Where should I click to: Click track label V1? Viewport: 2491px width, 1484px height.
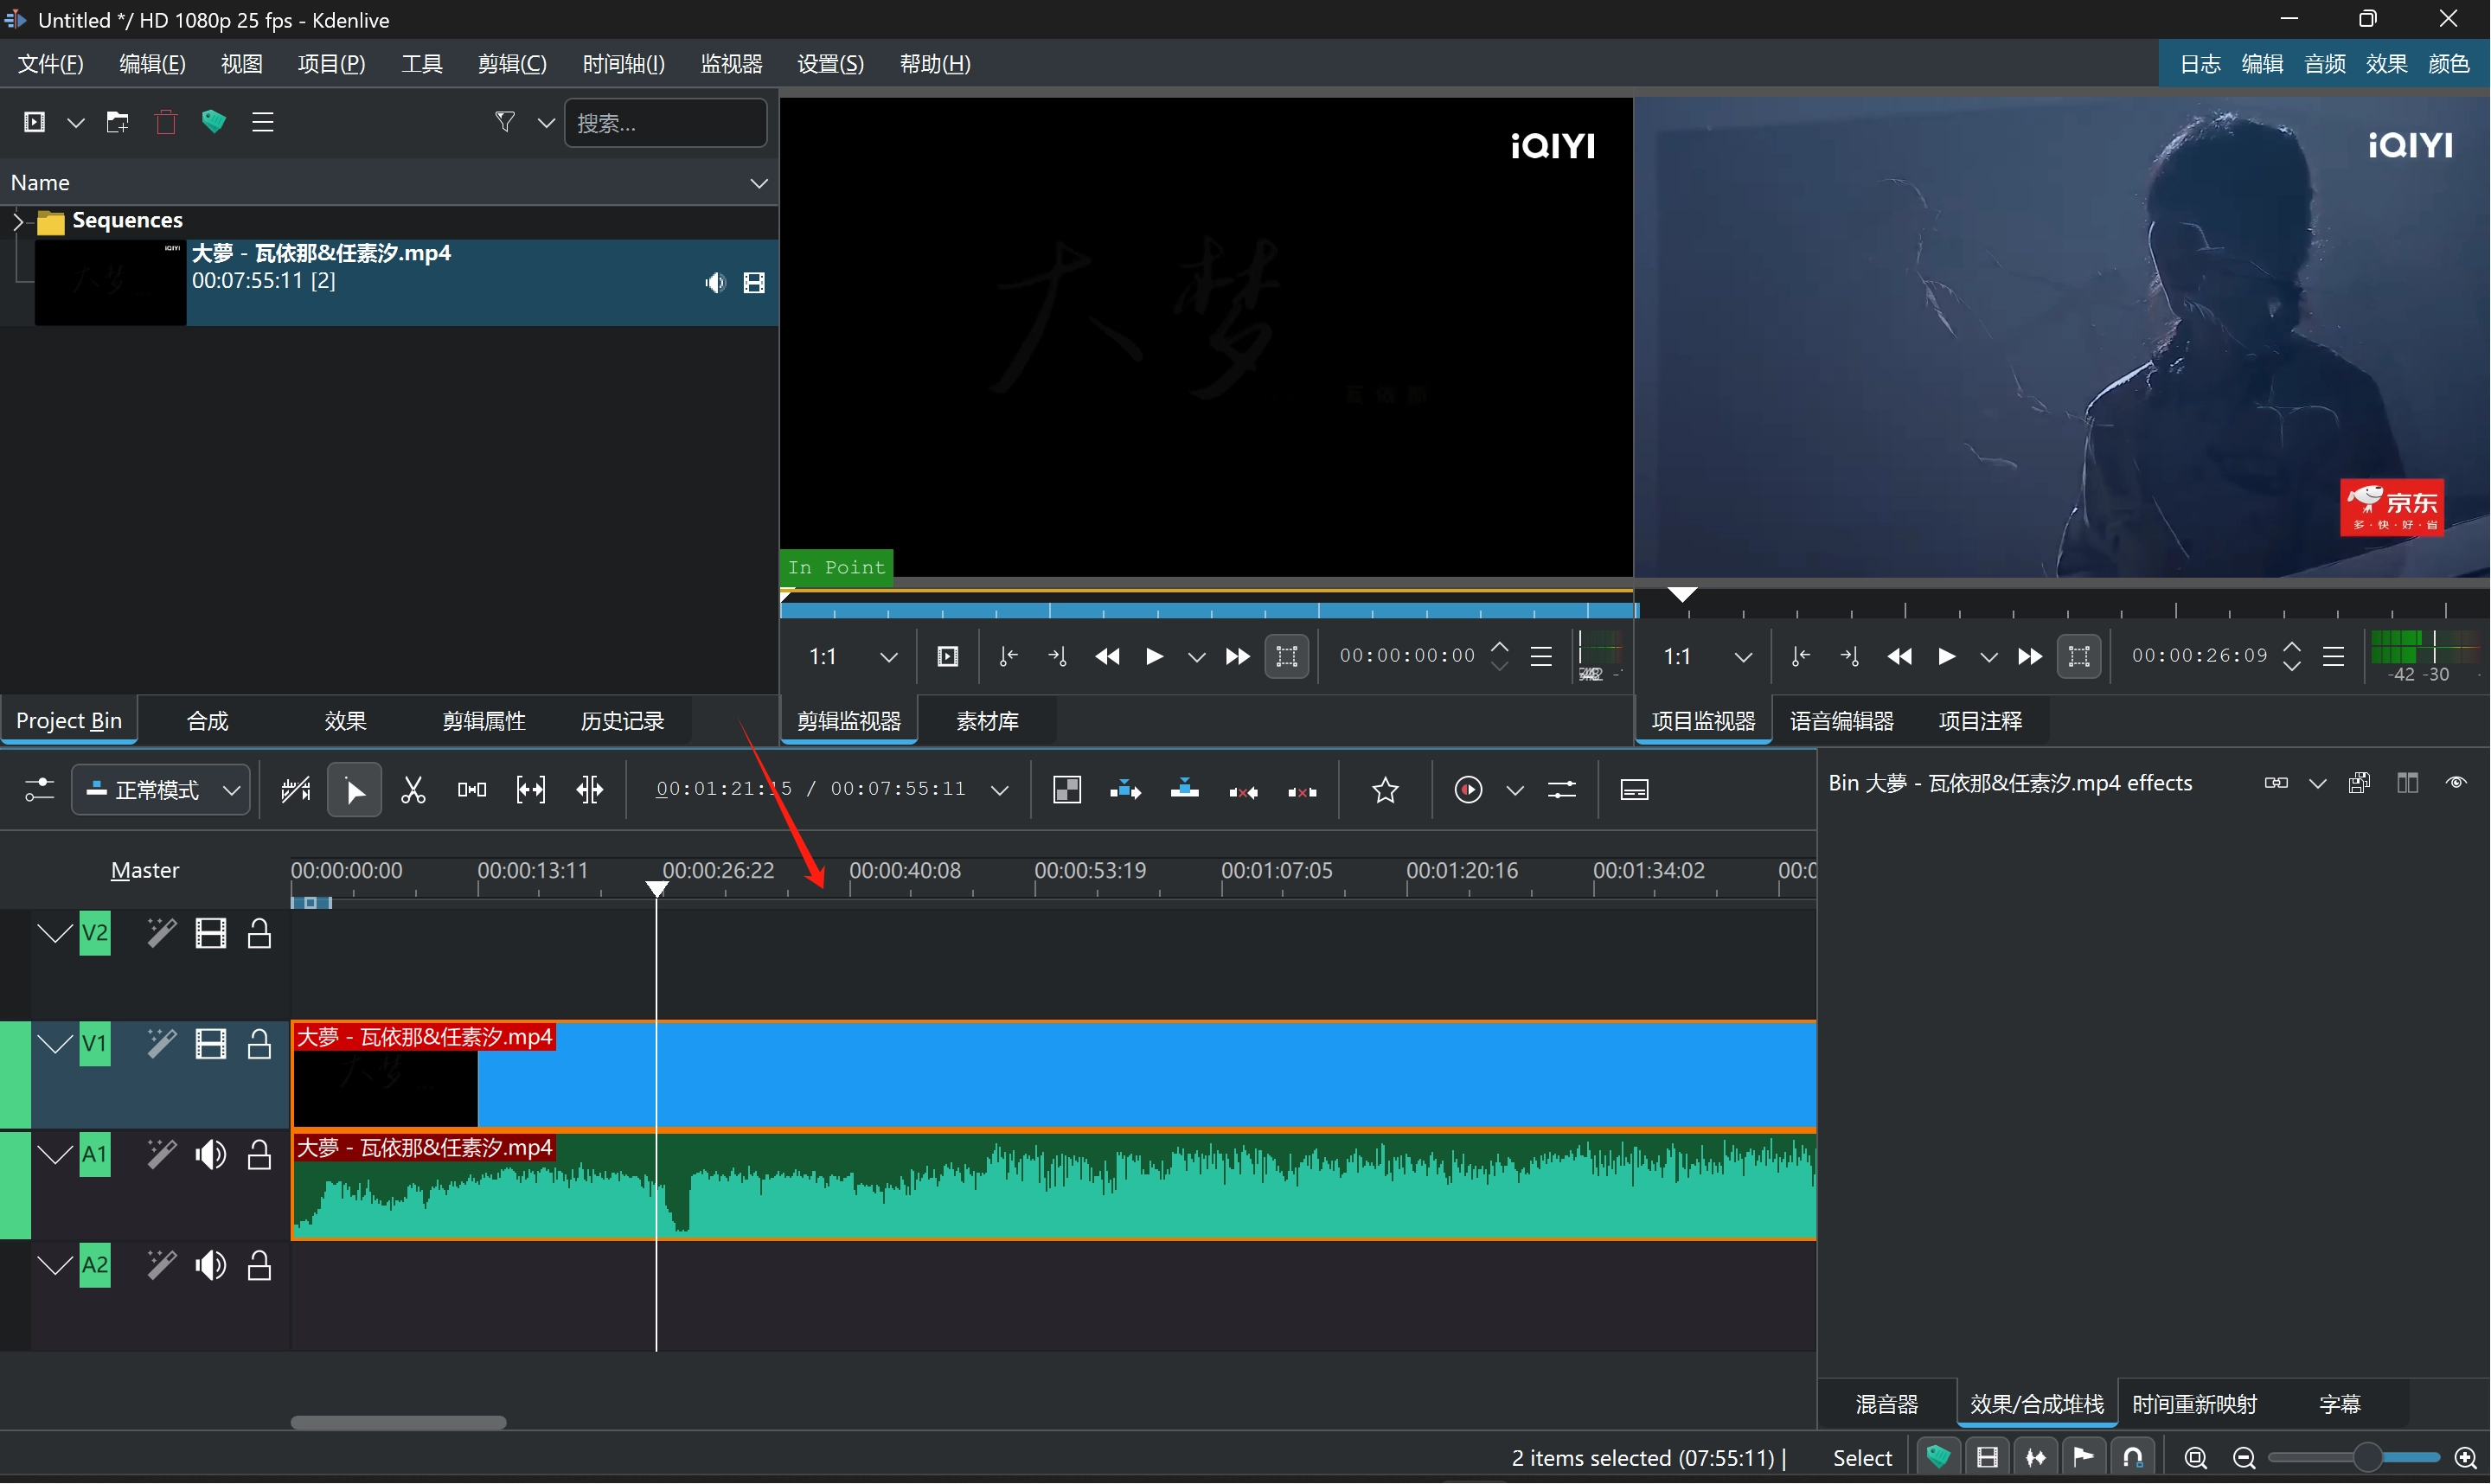tap(95, 1045)
